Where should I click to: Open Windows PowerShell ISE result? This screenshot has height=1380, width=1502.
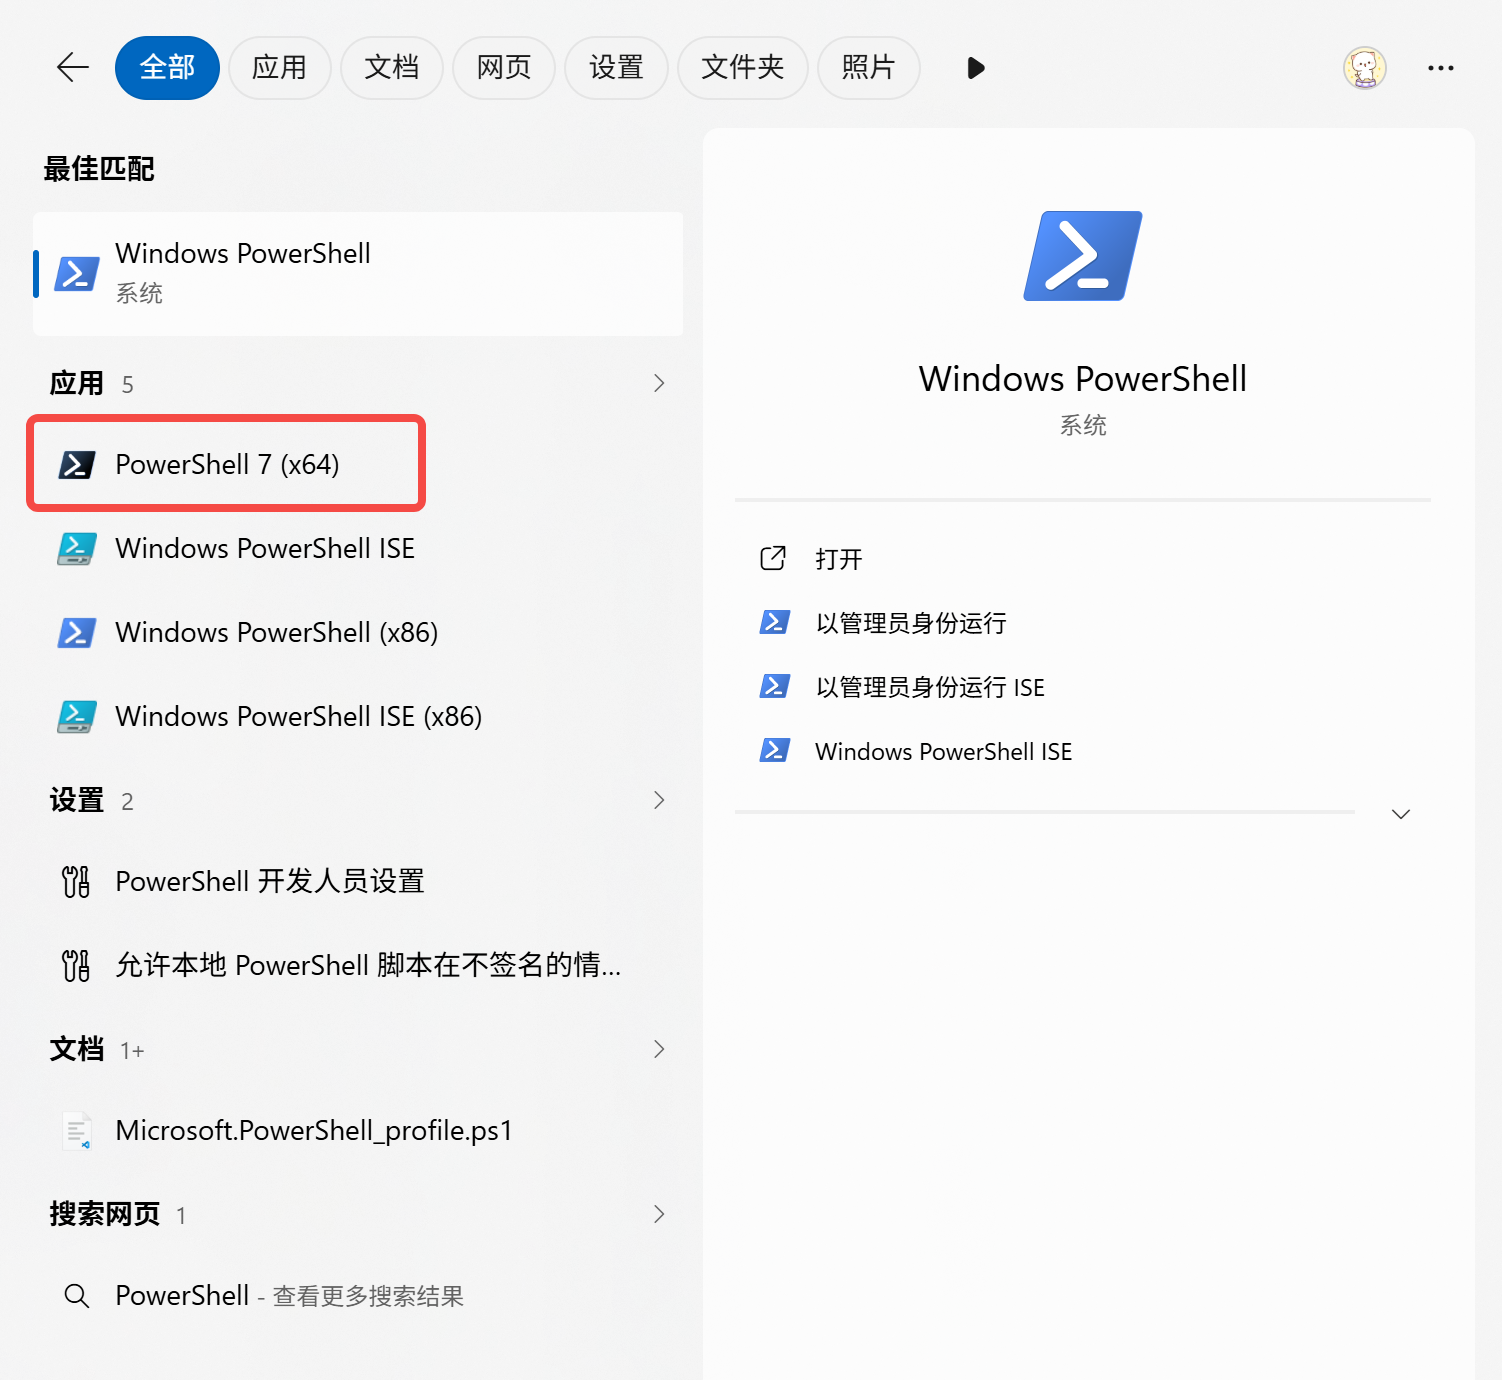pos(358,548)
